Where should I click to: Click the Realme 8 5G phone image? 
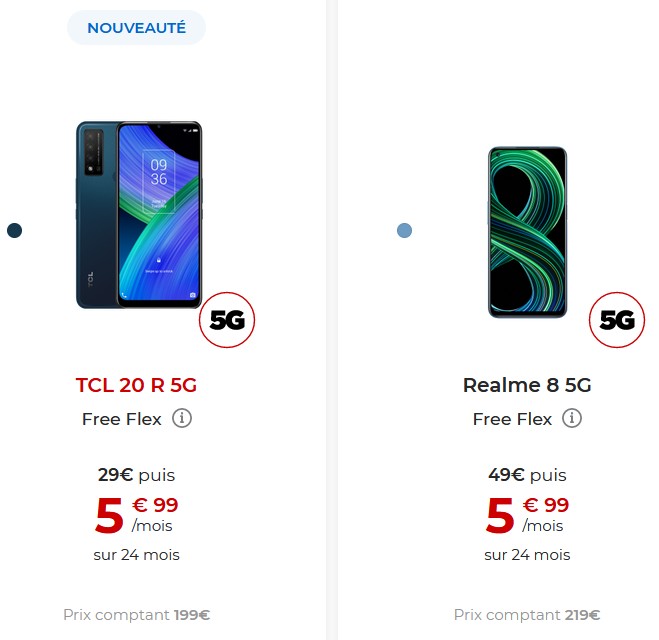click(527, 232)
